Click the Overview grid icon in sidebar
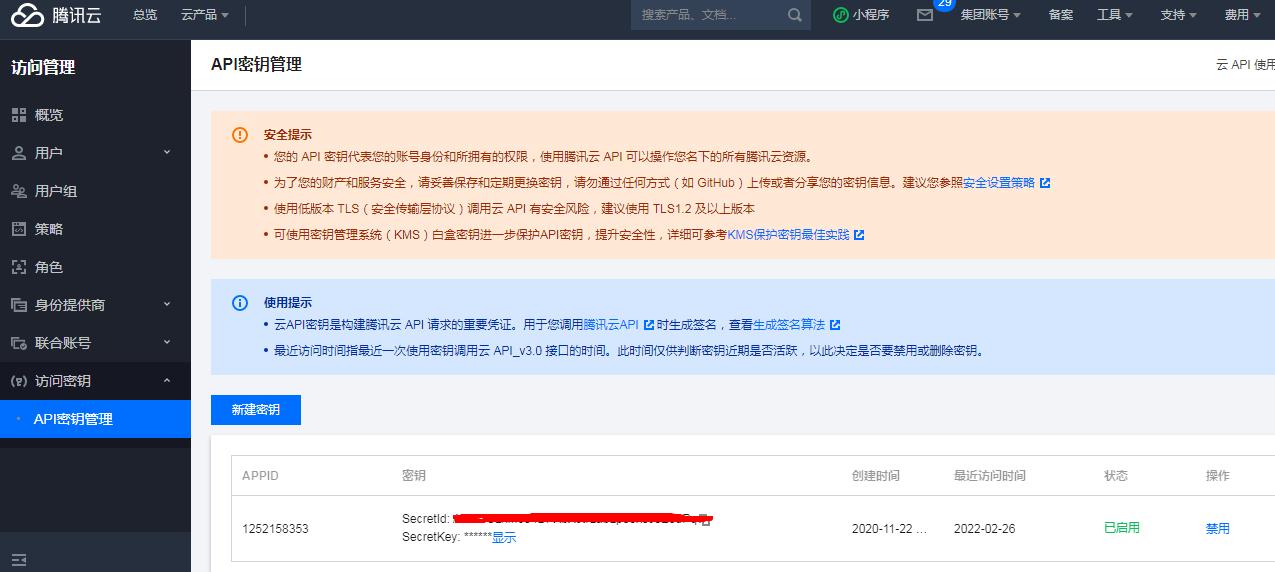 [19, 115]
